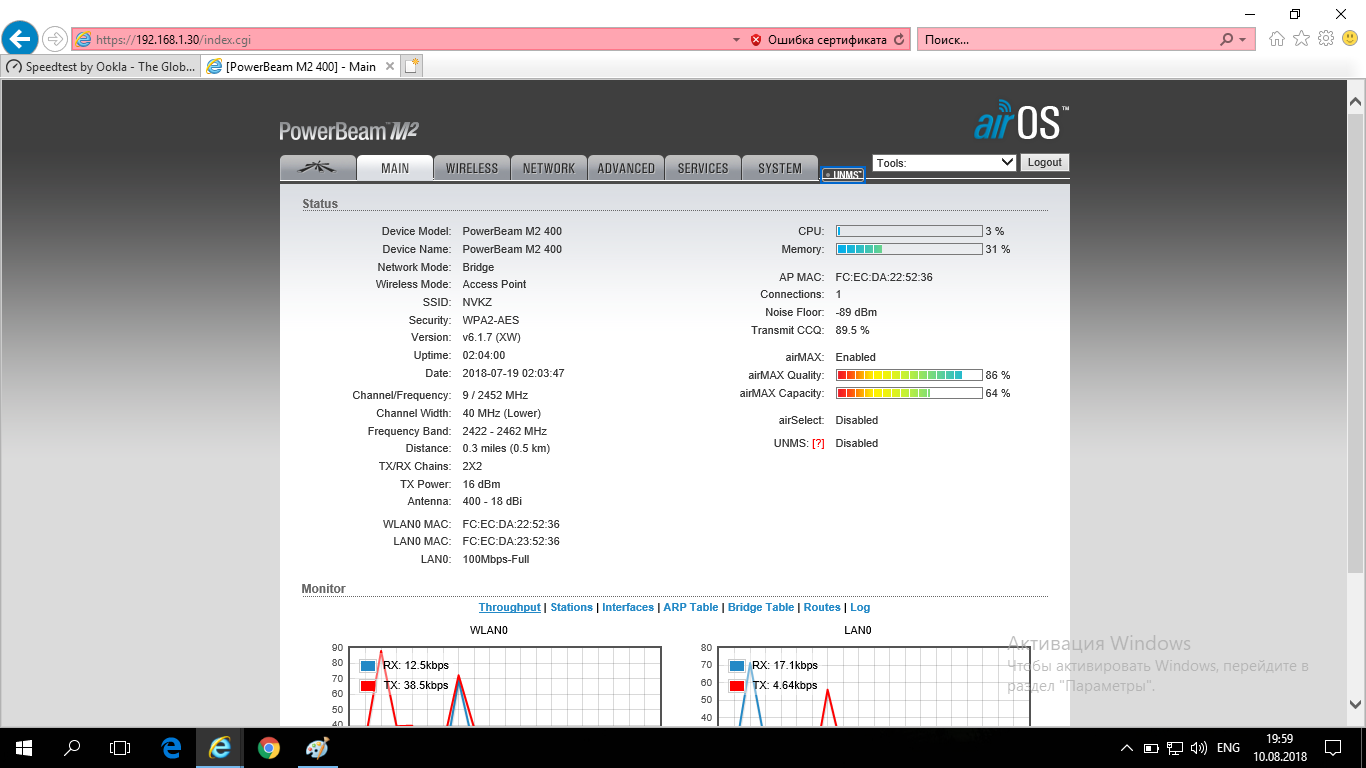The width and height of the screenshot is (1366, 768).
Task: Click the UNMS button beside tabs
Action: click(842, 175)
